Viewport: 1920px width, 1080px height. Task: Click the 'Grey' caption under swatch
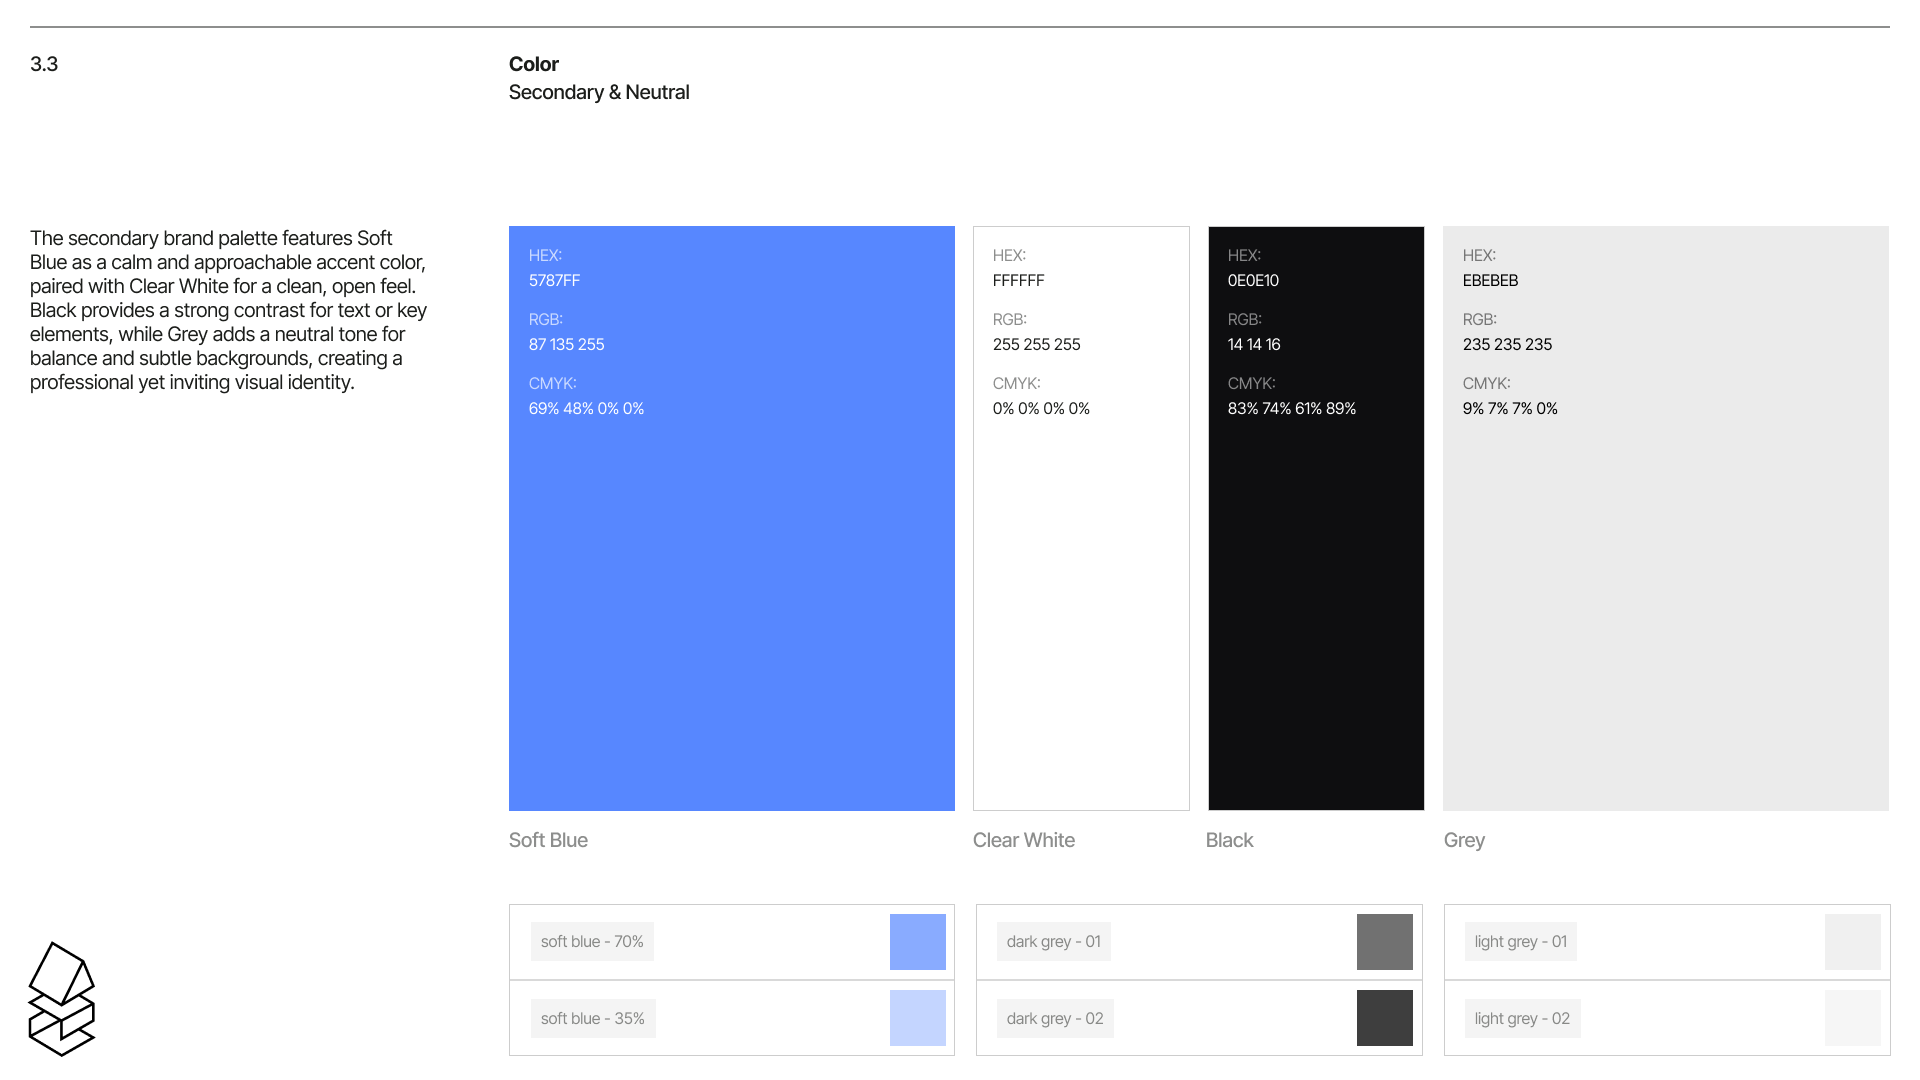(x=1464, y=841)
